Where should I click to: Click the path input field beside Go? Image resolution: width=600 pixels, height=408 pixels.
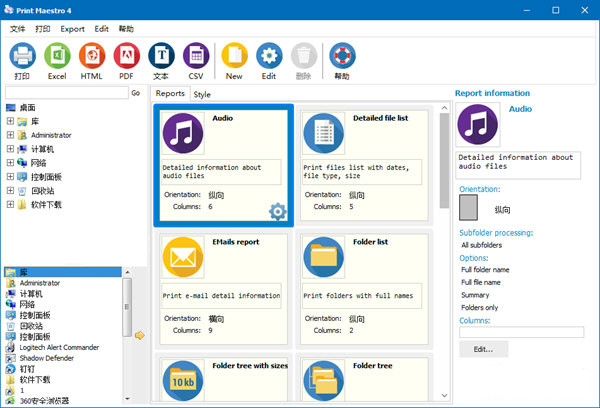[65, 92]
